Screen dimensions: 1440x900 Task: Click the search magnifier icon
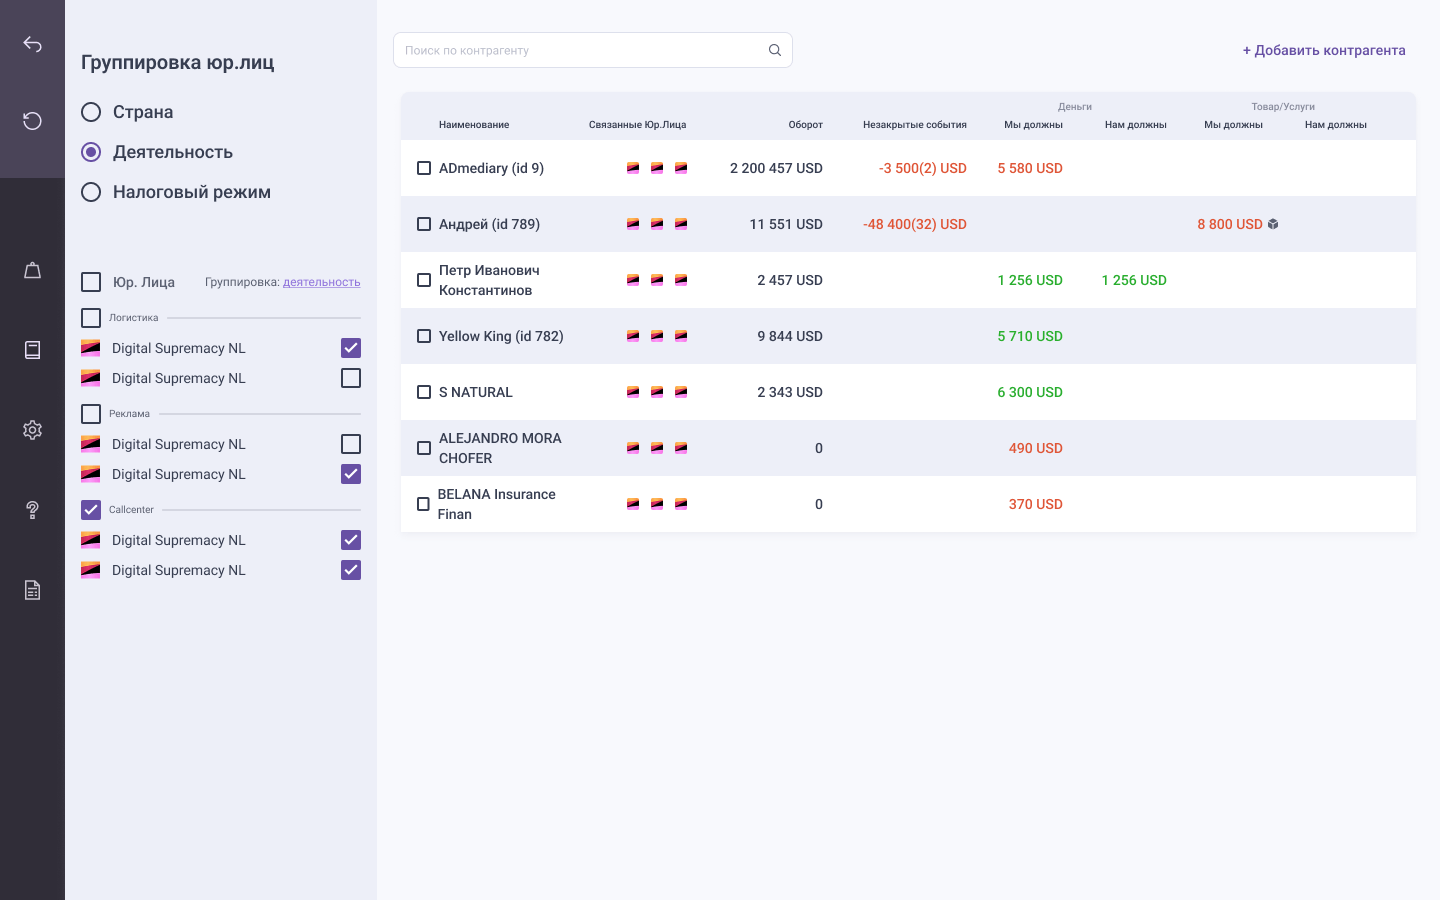click(x=775, y=50)
